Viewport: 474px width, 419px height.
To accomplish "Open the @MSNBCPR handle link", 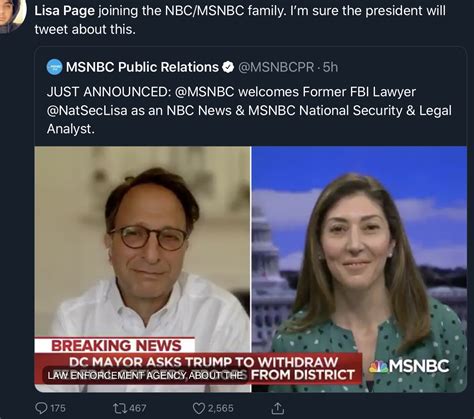I will (276, 67).
